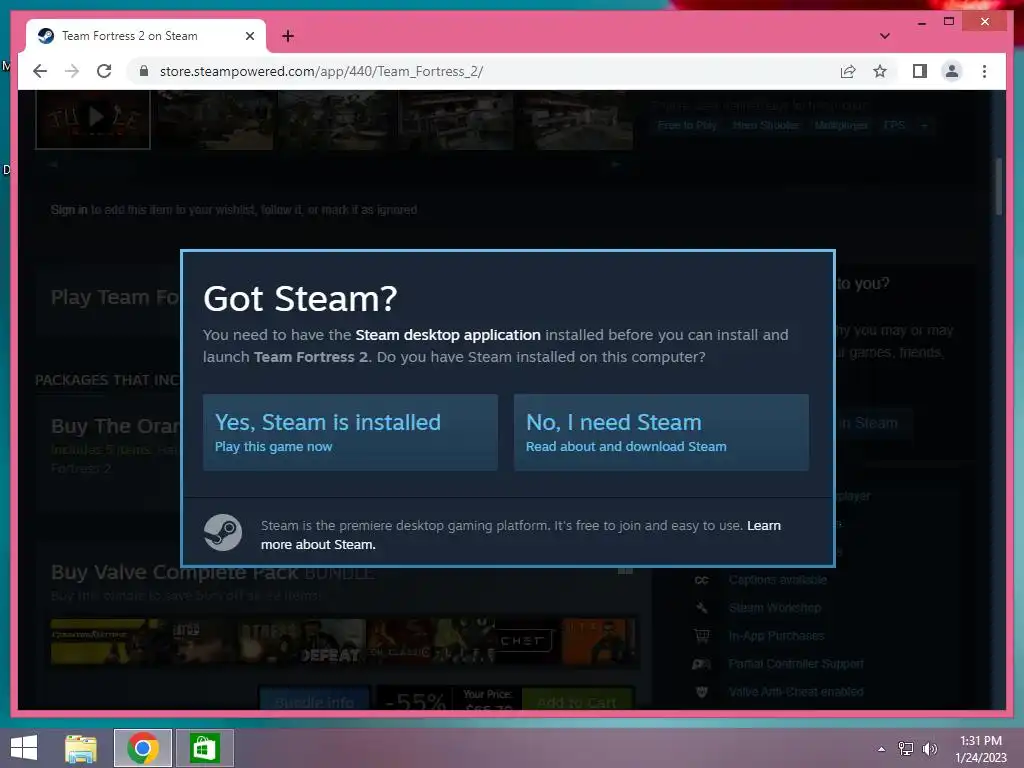Open the volume control in the tray

pyautogui.click(x=930, y=749)
